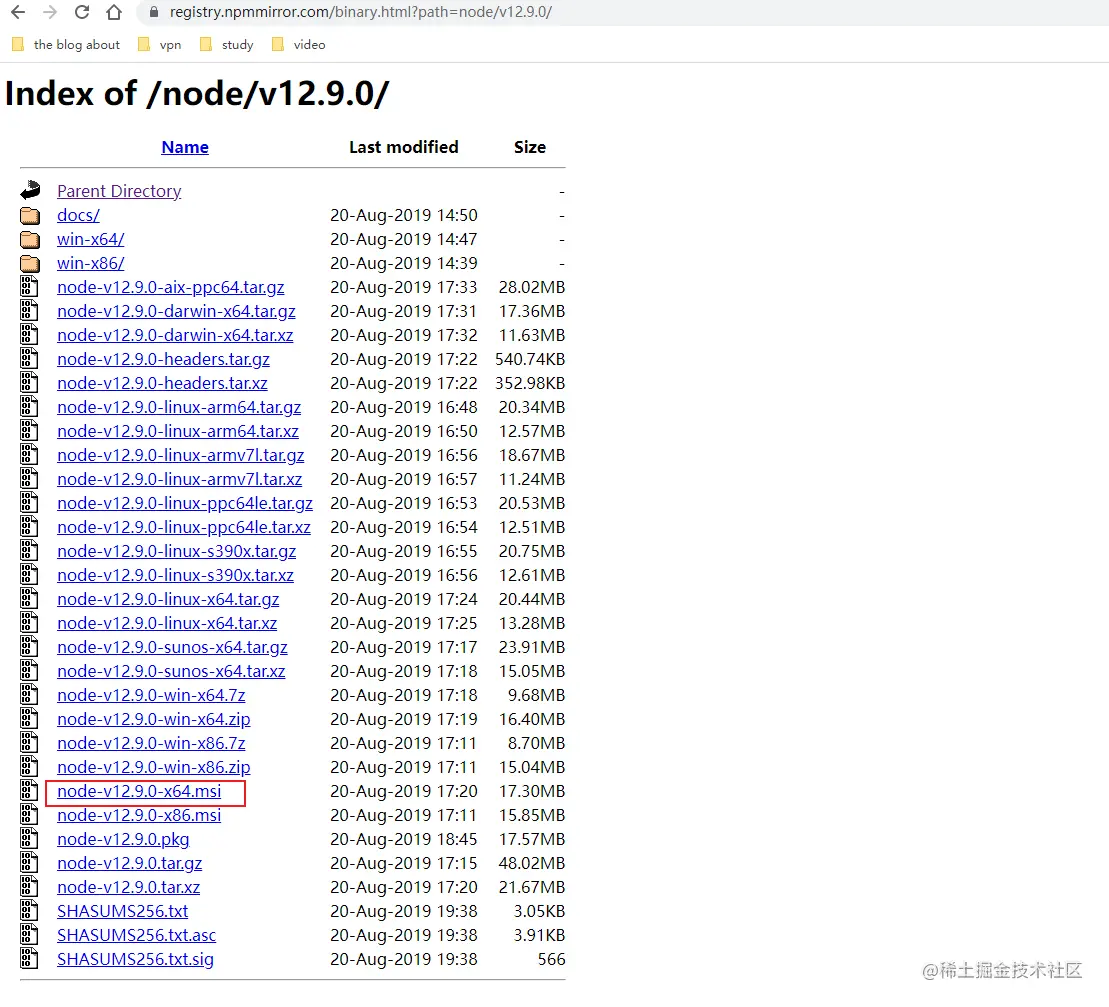Click file icon next to win-x64.zip

29,720
